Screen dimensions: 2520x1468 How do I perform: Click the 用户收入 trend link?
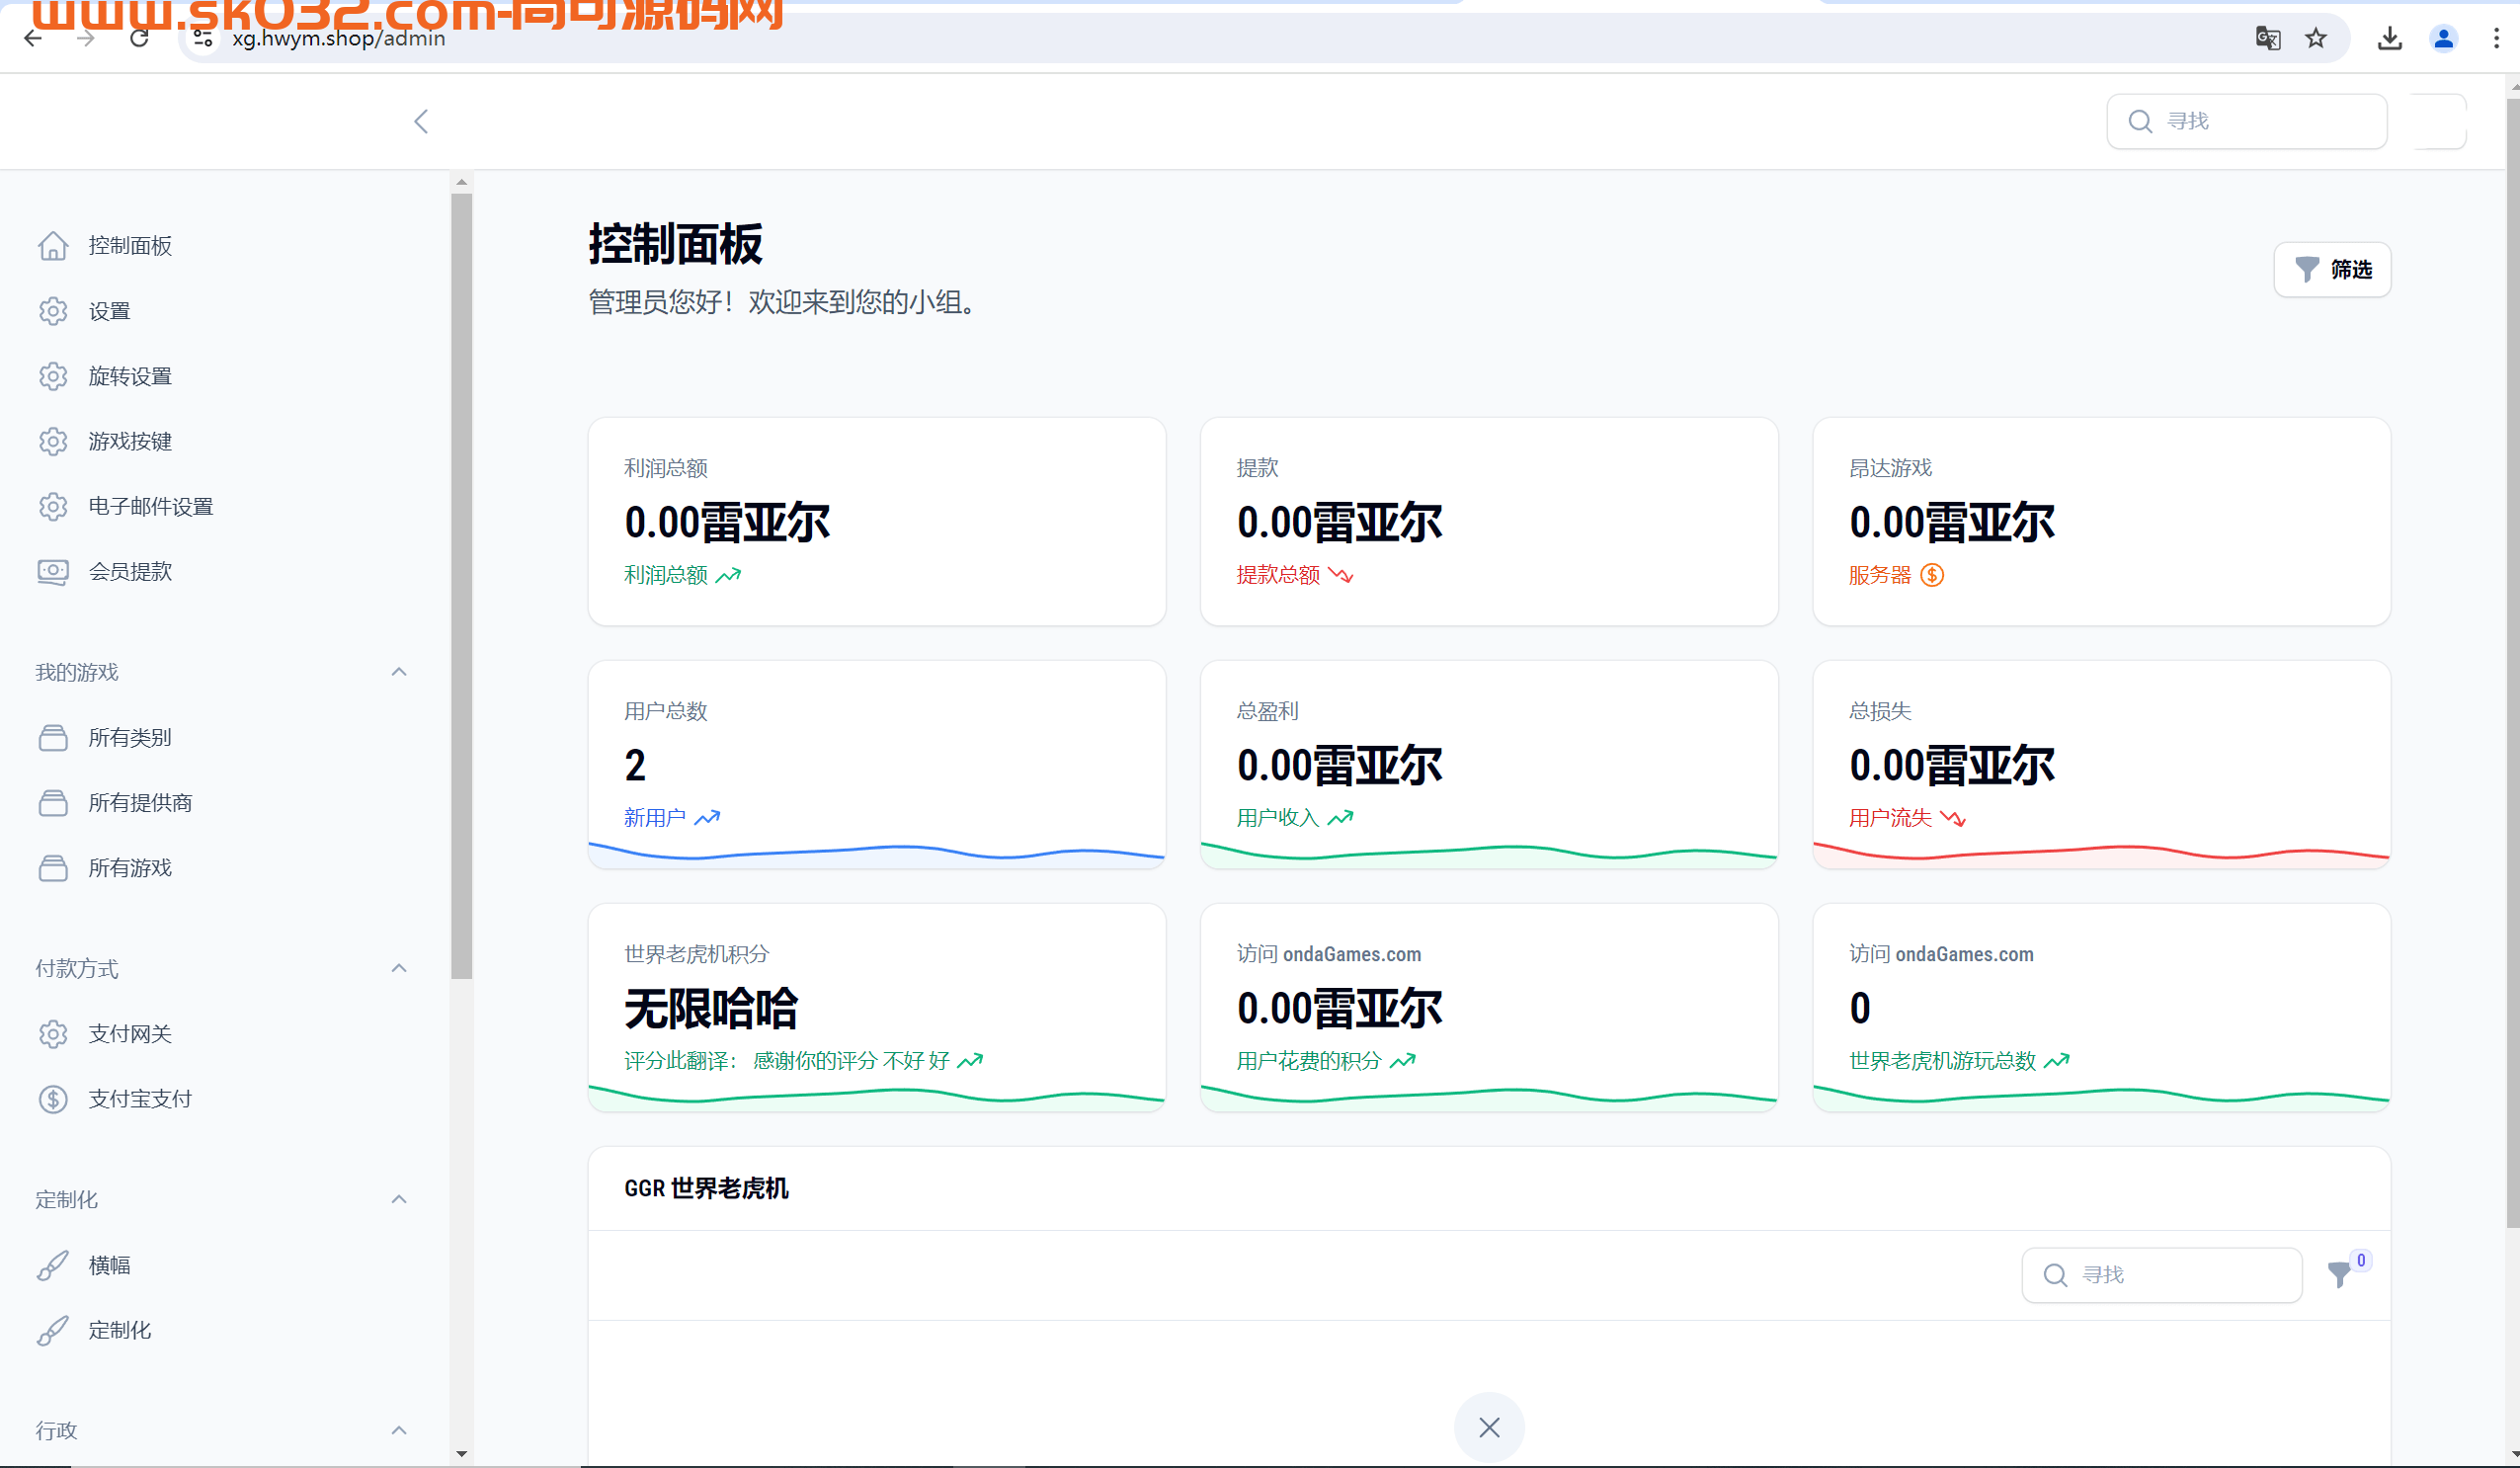coord(1294,818)
